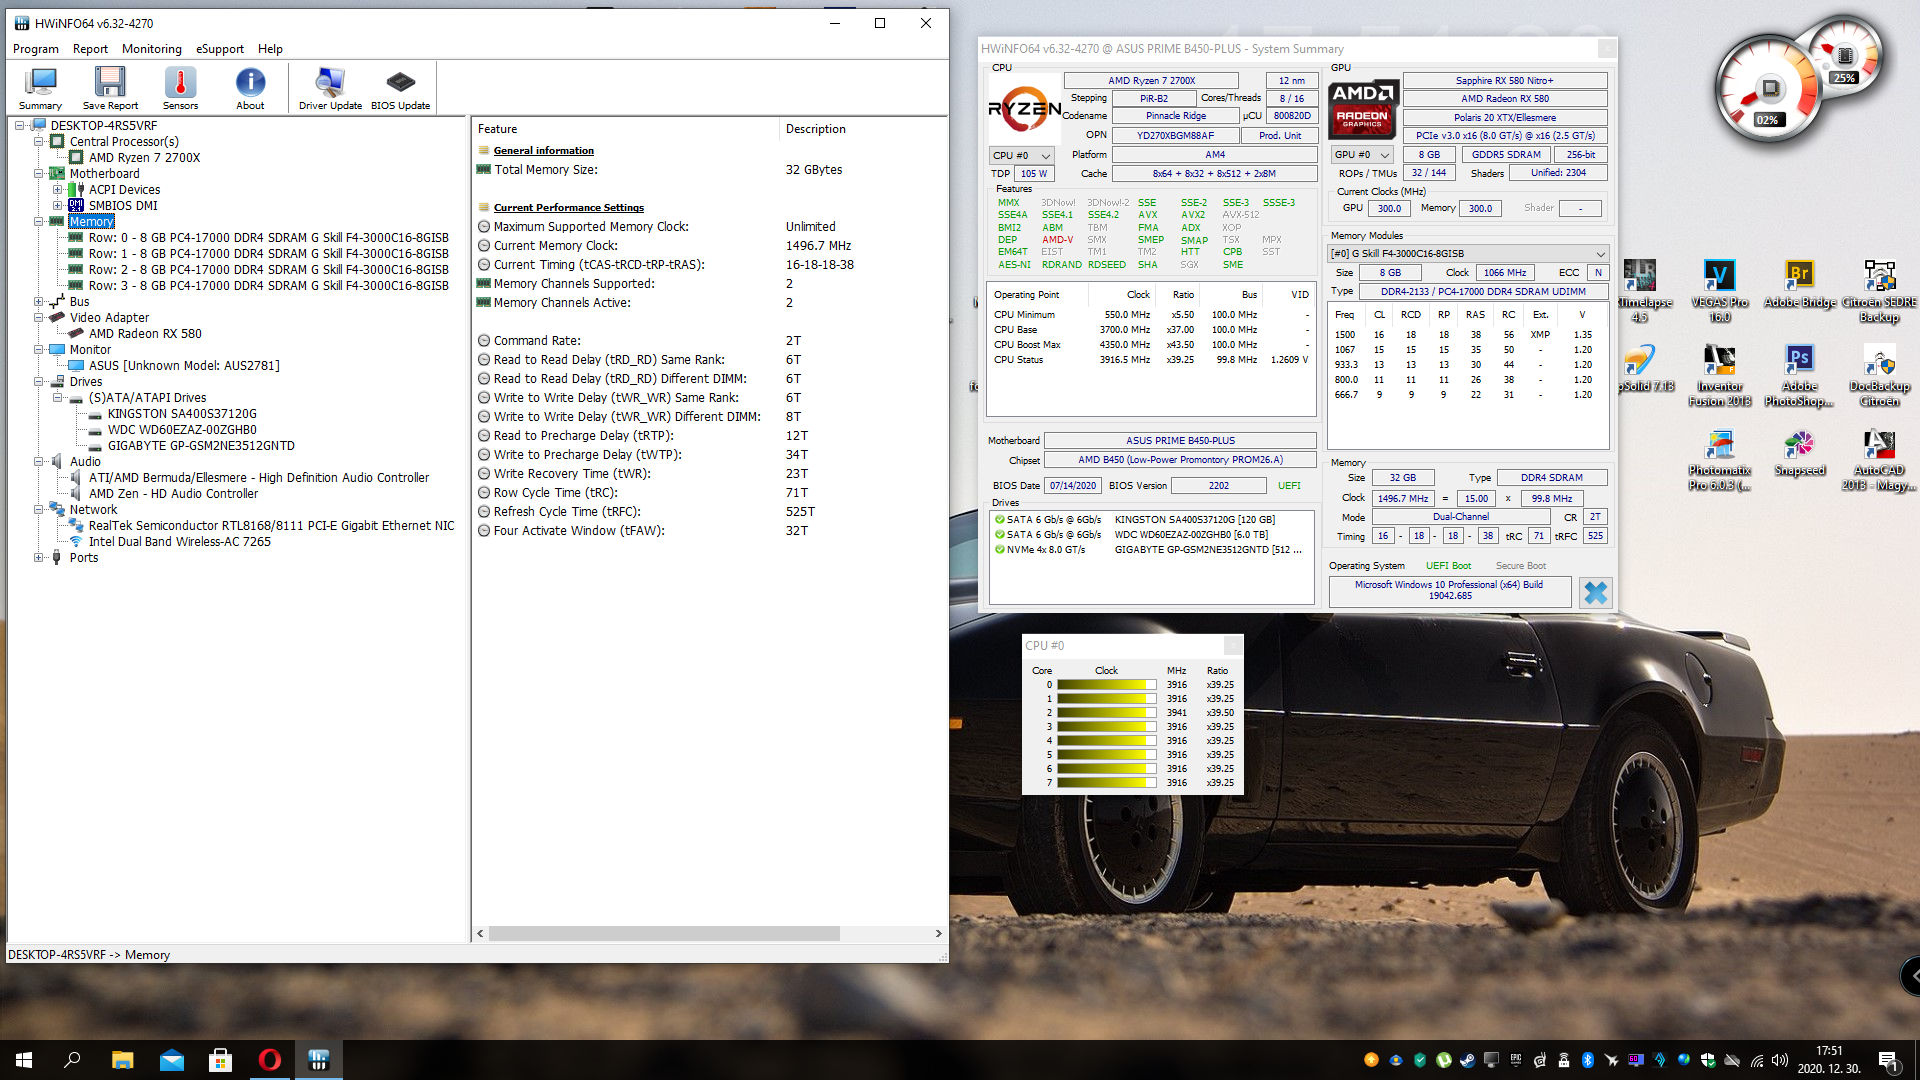The width and height of the screenshot is (1920, 1080).
Task: Close System Summary with the blue X button
Action: pos(1595,593)
